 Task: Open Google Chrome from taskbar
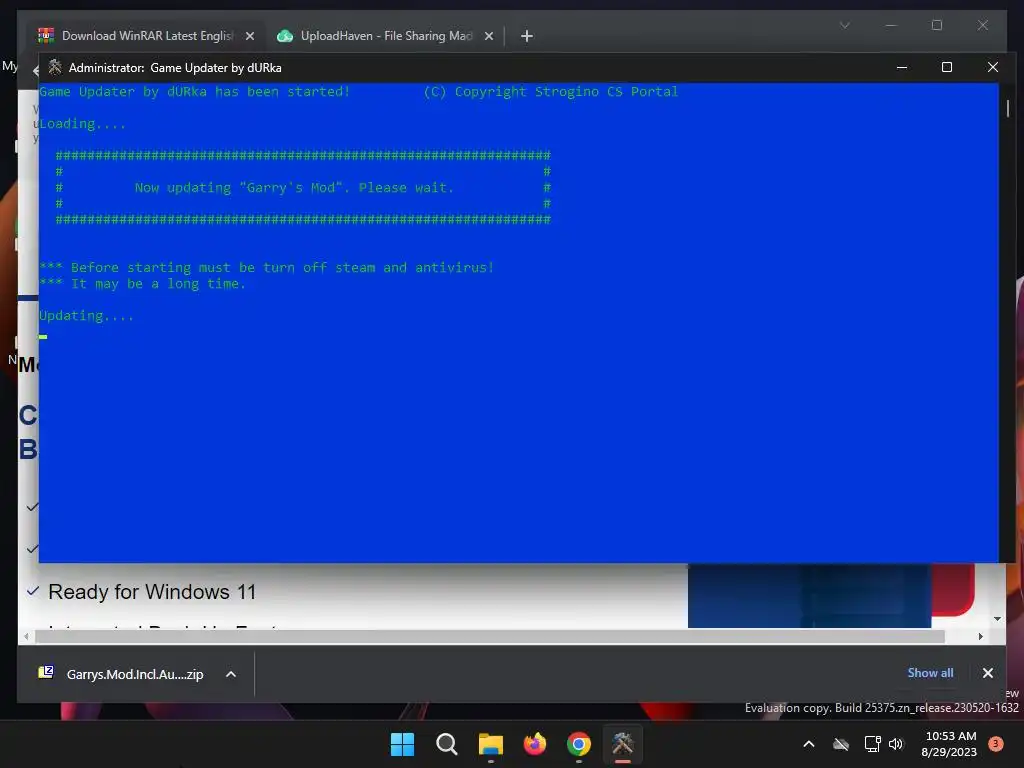[x=579, y=744]
